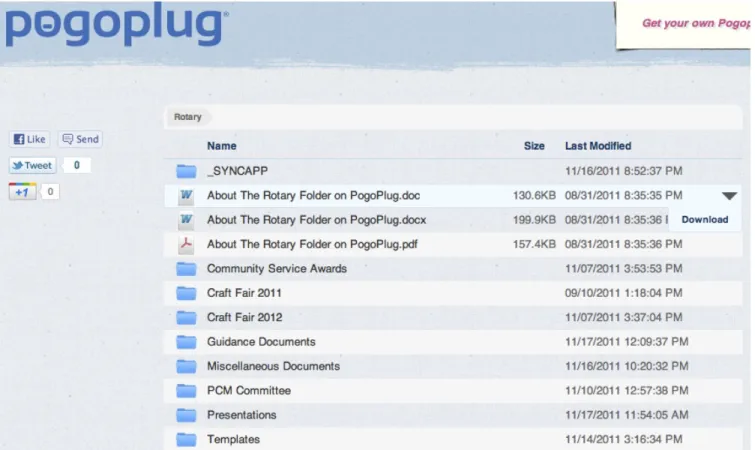Click the Presentations folder icon
Screen dimensions: 755x450
click(186, 415)
